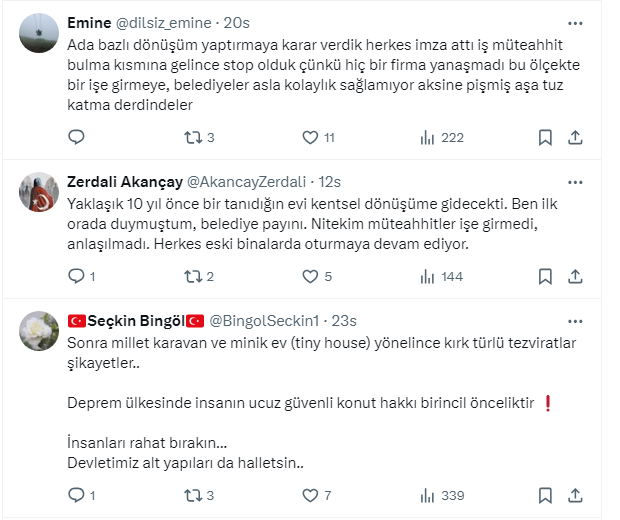Bookmark Emine's tweet
Viewport: 620px width, 520px height.
[545, 137]
